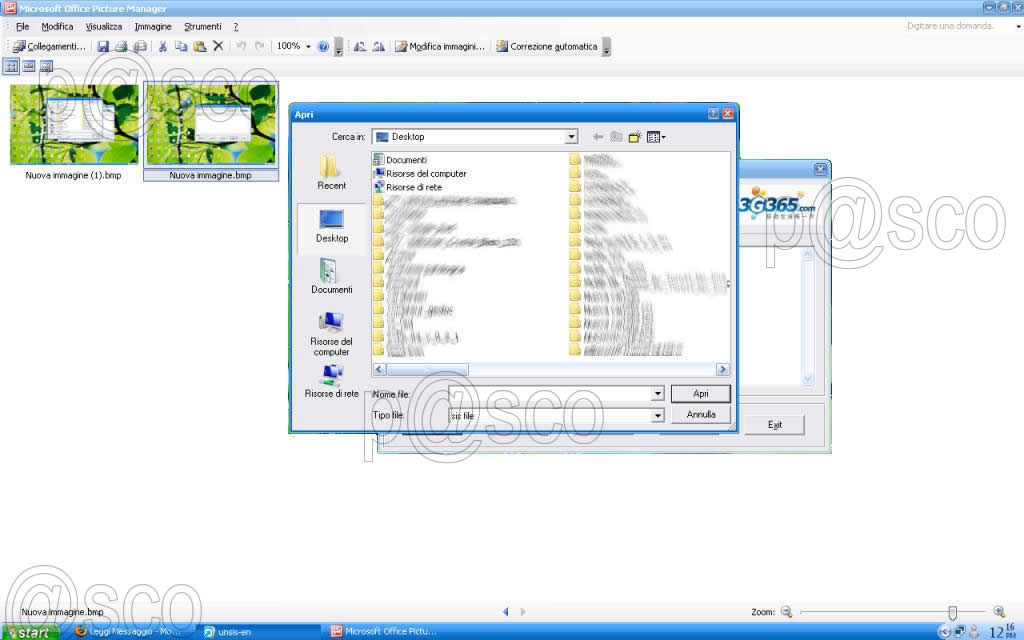1024x640 pixels.
Task: Click the file list horizontal scrollbar thumb
Action: click(427, 370)
